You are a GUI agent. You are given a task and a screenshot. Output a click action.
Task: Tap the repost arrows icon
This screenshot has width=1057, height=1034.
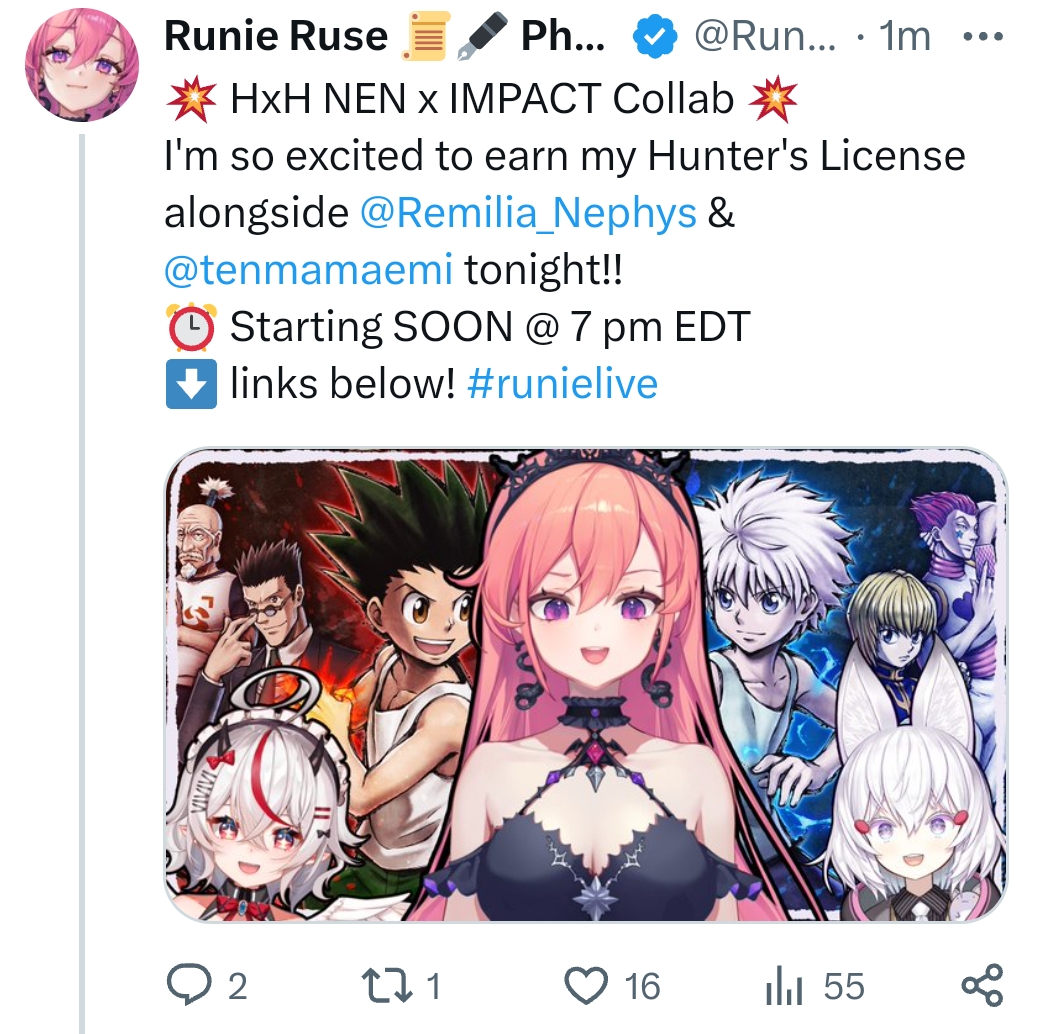387,985
